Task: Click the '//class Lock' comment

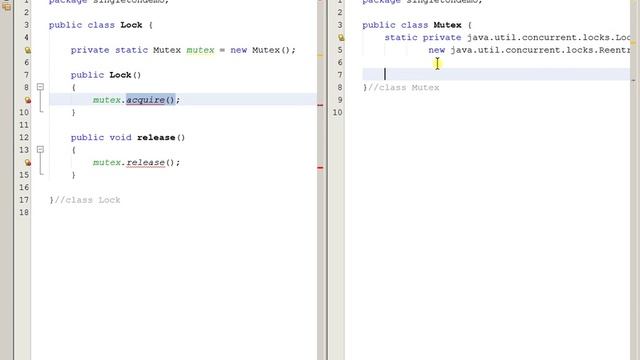Action: click(87, 200)
